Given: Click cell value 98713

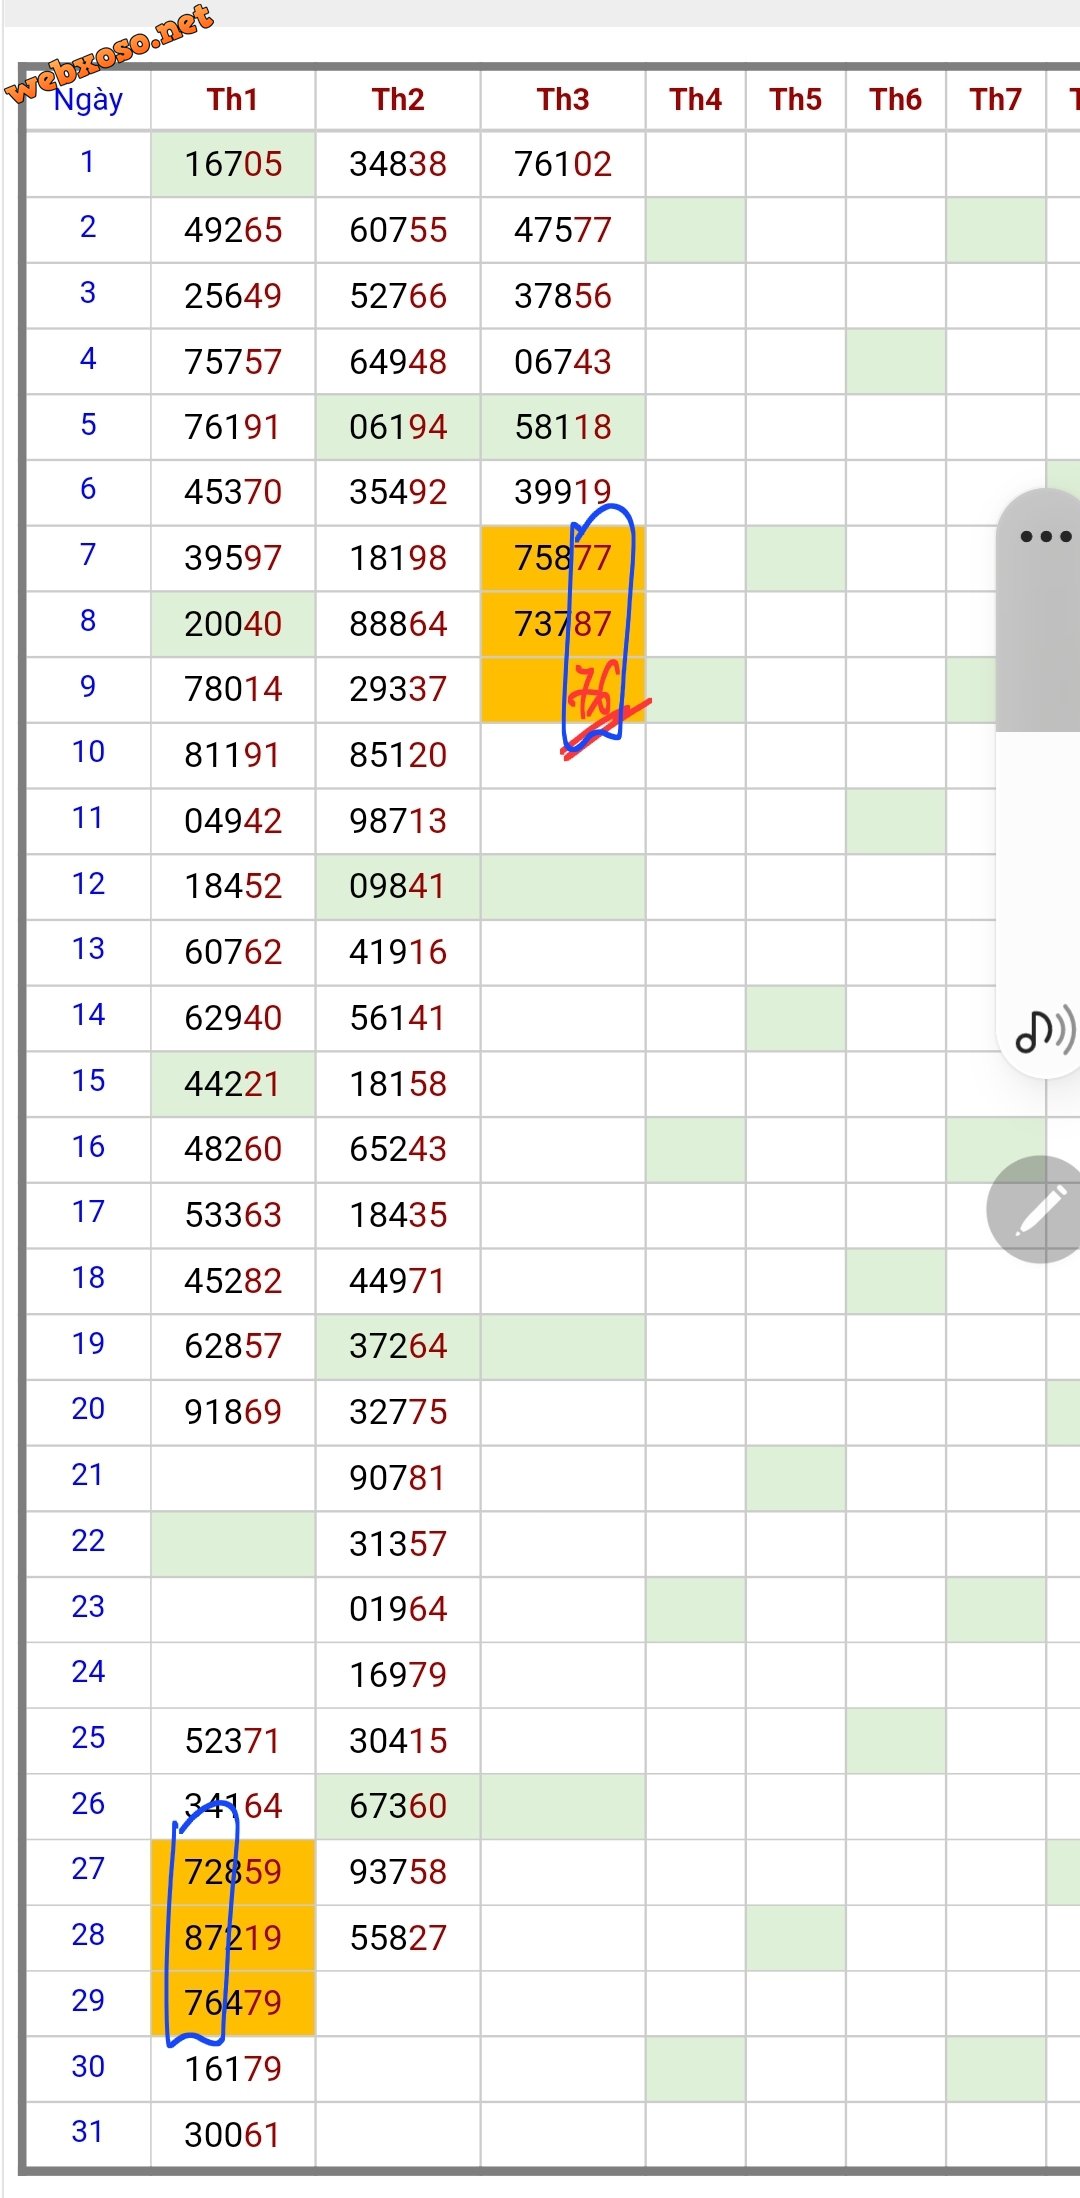Looking at the screenshot, I should click(x=398, y=821).
